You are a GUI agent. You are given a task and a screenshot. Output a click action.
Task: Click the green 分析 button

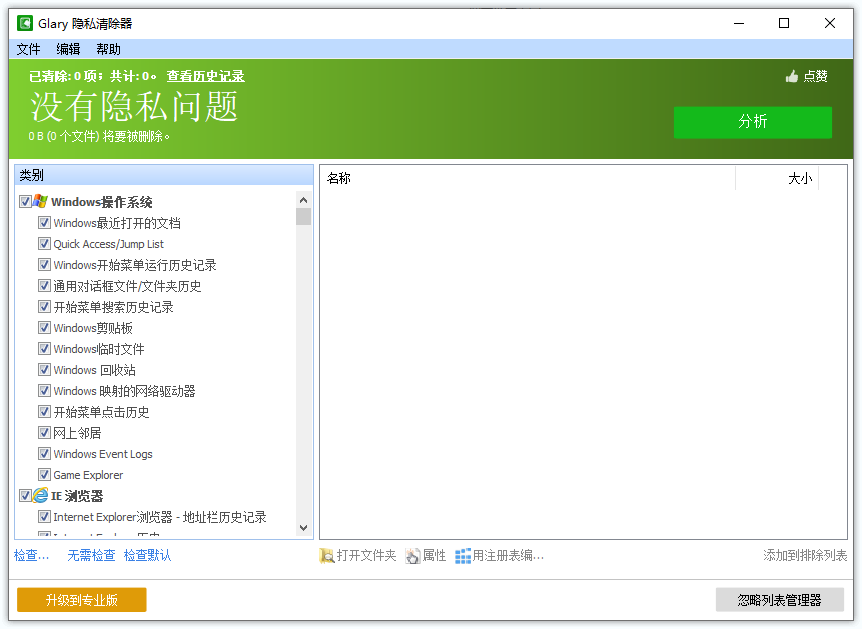click(x=753, y=122)
